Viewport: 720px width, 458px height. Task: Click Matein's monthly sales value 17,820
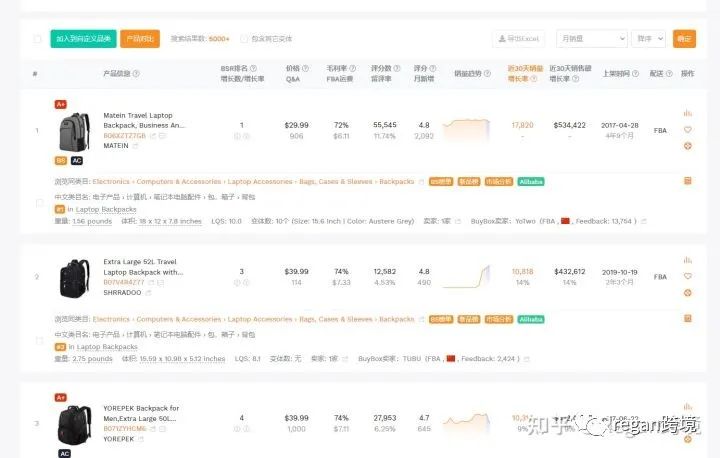click(x=523, y=125)
